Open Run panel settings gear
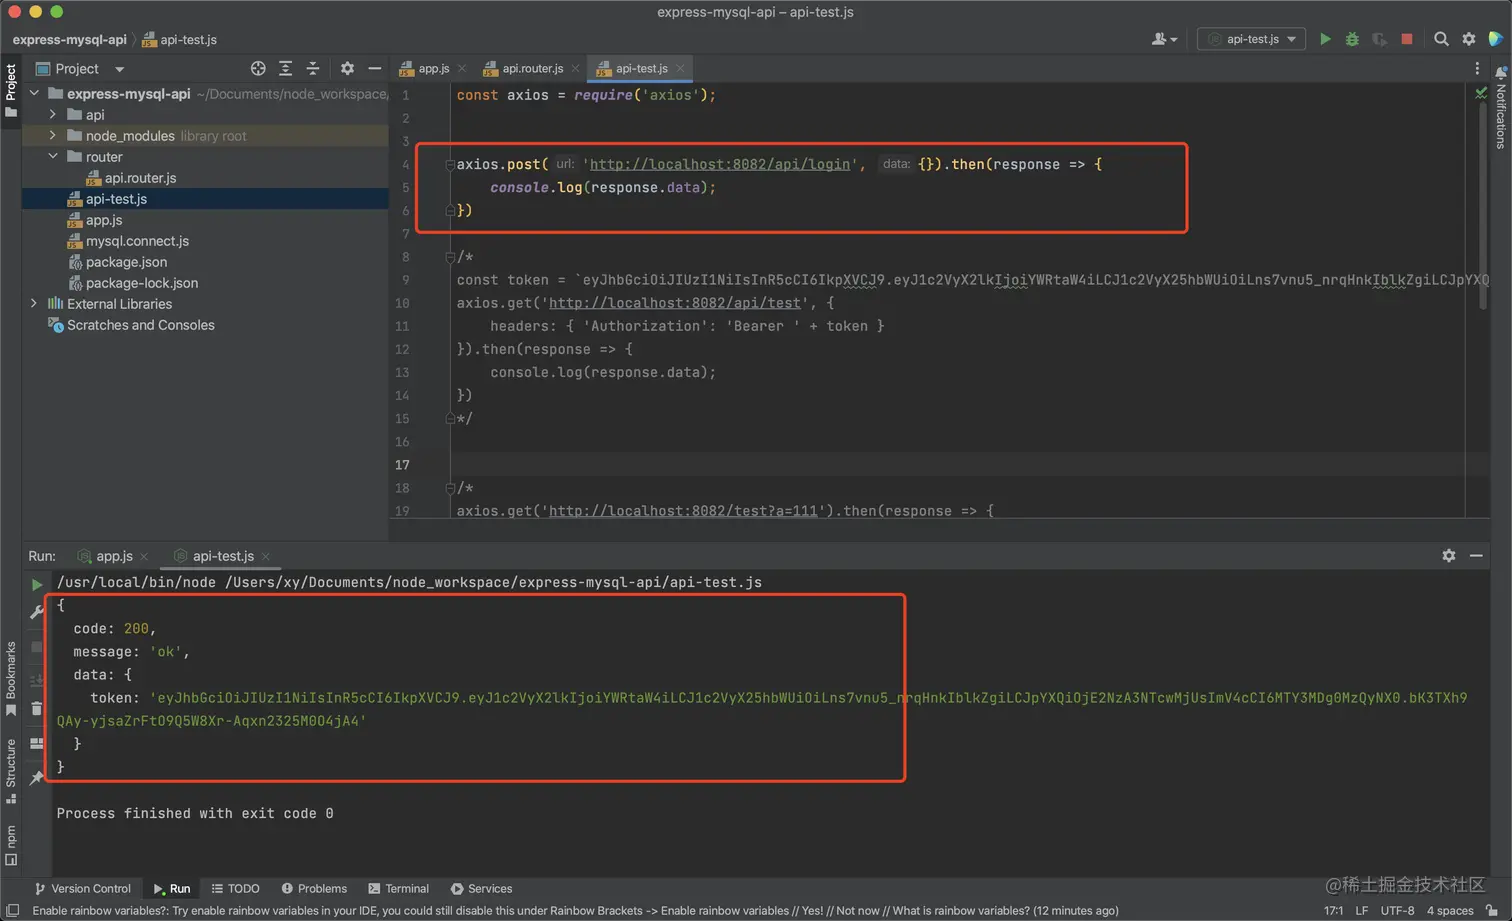 tap(1449, 555)
